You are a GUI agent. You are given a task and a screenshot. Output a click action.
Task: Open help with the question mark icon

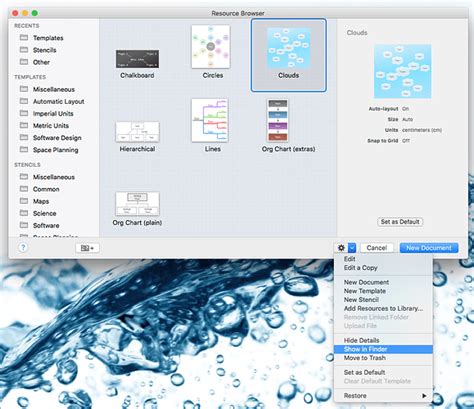[23, 248]
